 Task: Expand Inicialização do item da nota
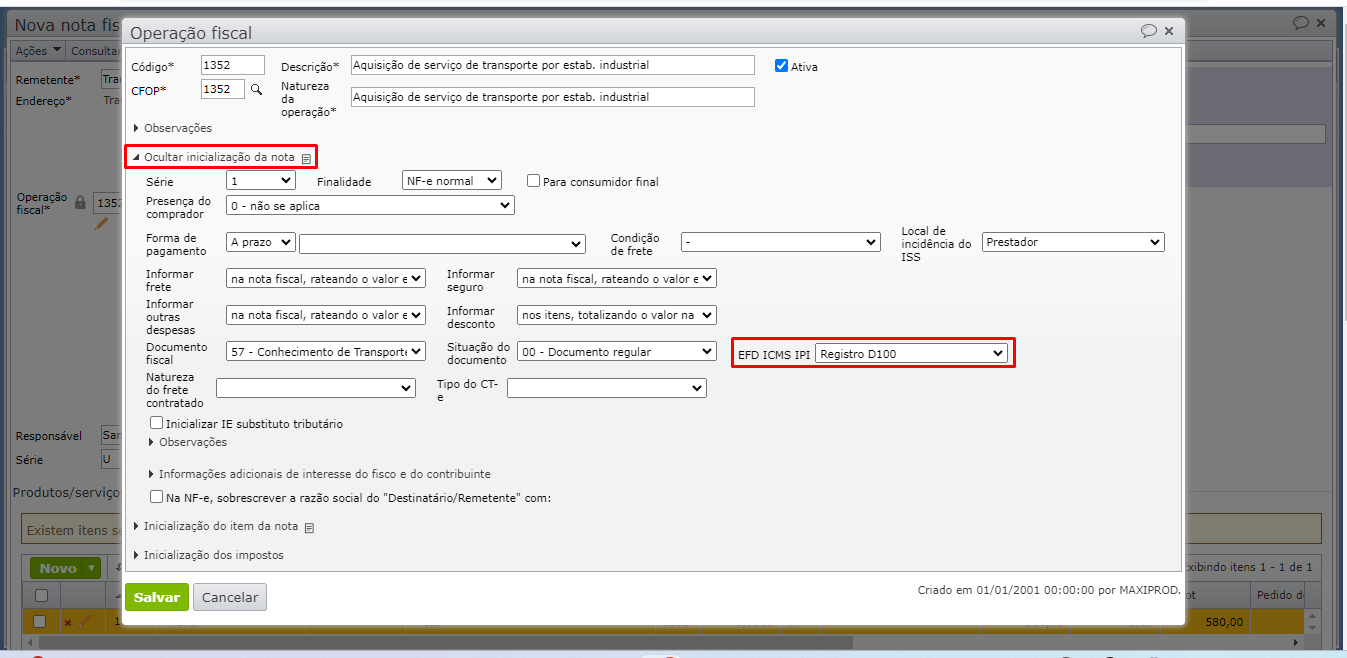pyautogui.click(x=216, y=526)
